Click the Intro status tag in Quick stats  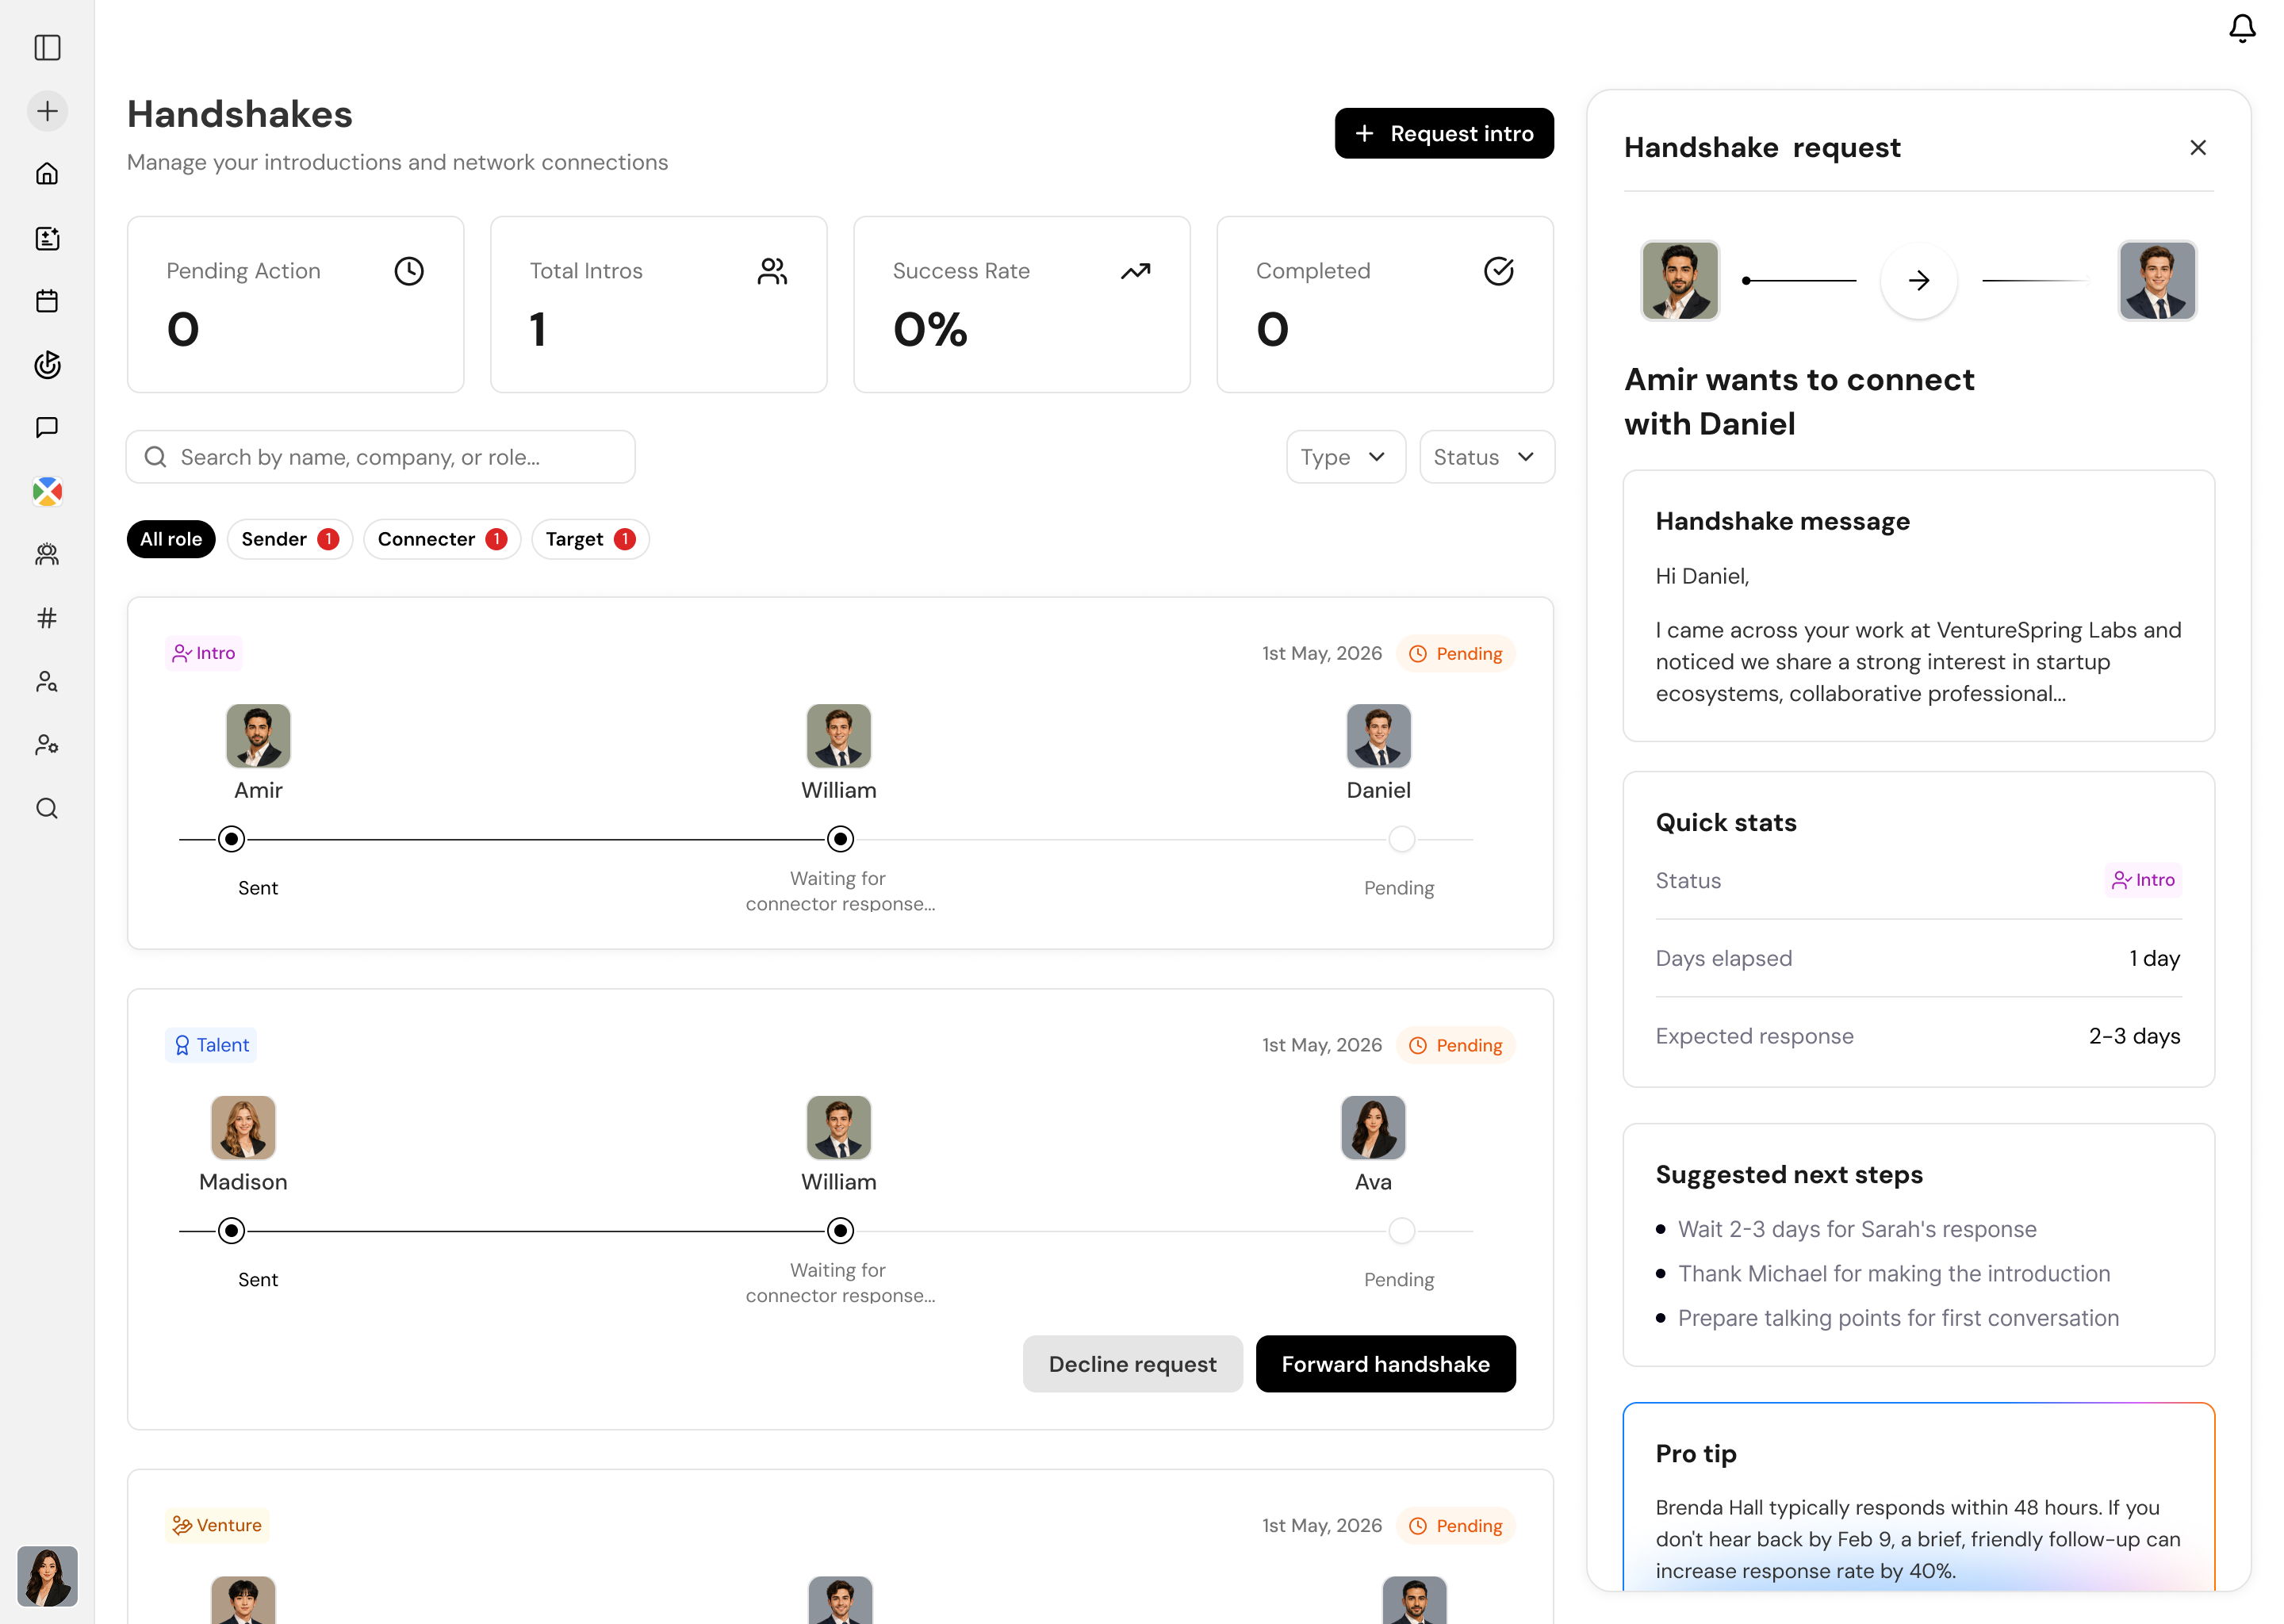point(2143,880)
